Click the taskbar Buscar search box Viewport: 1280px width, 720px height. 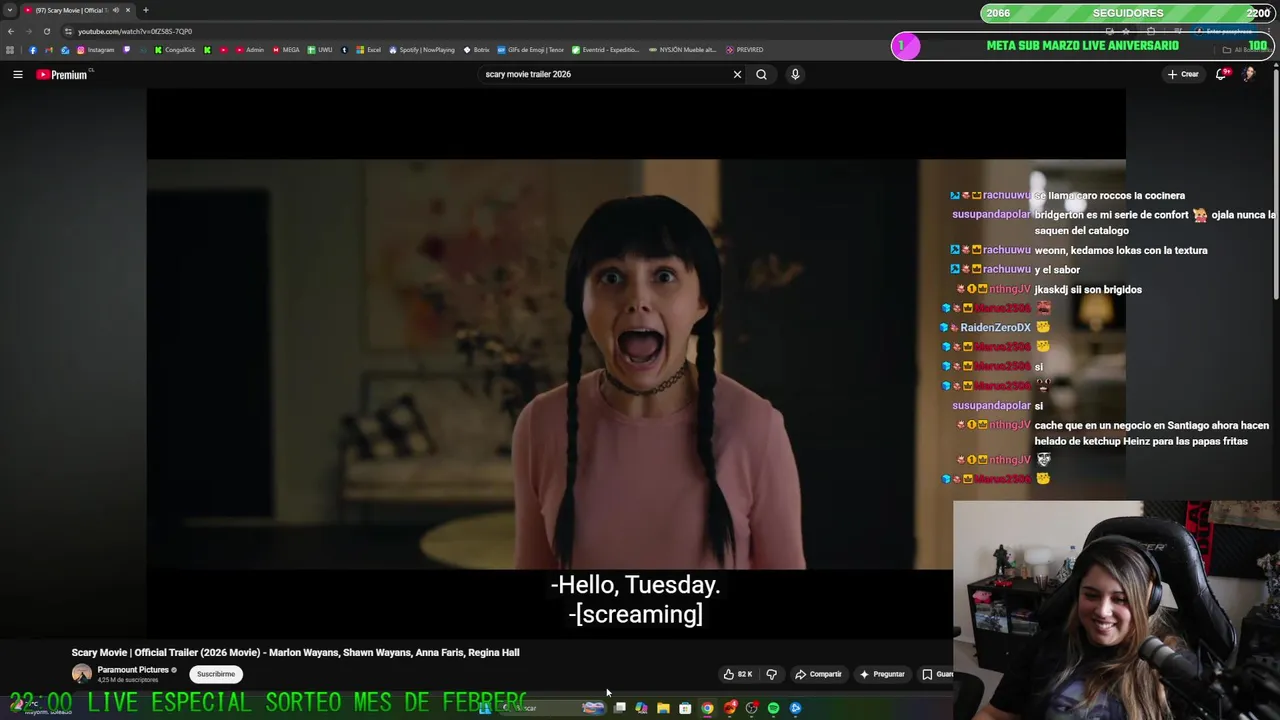pos(553,708)
